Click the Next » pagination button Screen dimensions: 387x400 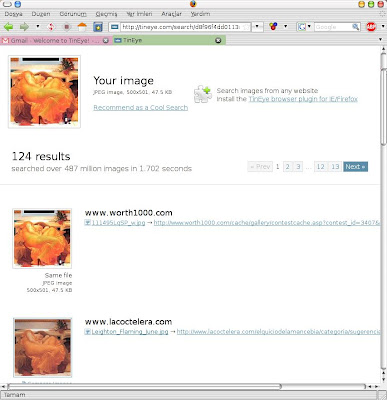[356, 167]
